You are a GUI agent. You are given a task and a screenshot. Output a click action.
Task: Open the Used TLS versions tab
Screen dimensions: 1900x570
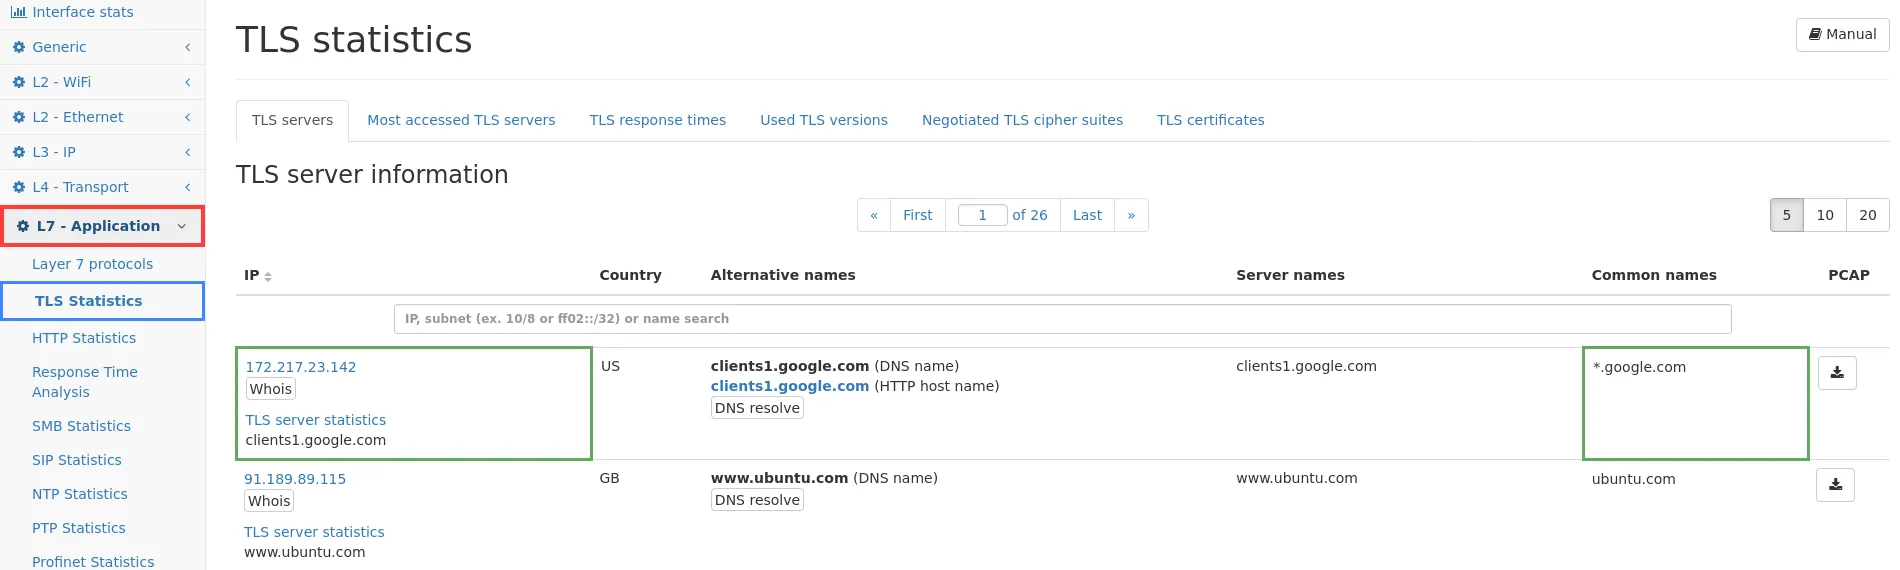coord(823,120)
